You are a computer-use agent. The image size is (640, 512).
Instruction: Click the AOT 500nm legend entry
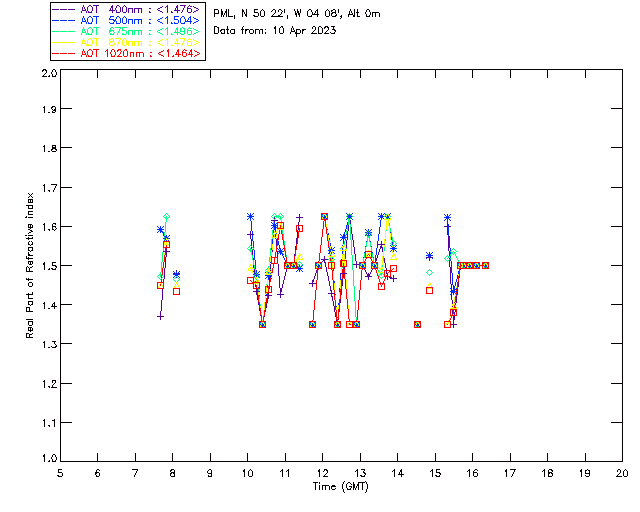tap(126, 20)
